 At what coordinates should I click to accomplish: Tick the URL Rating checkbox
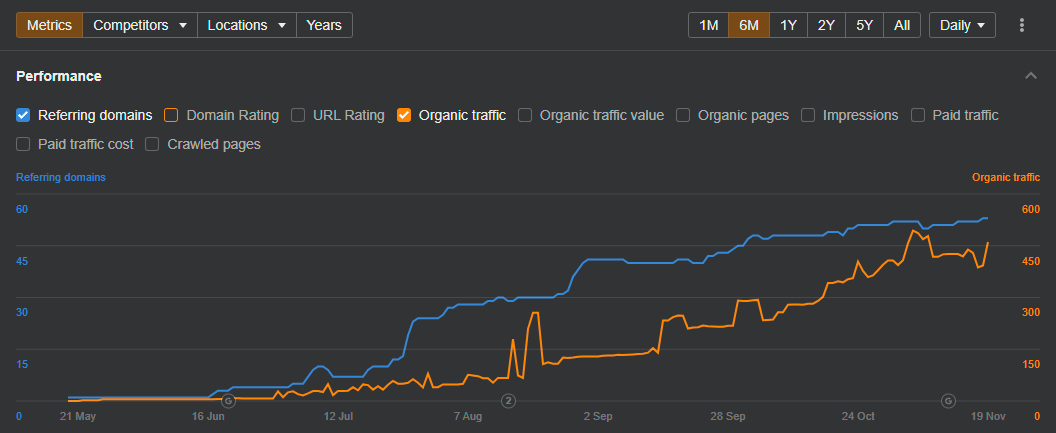tap(298, 115)
